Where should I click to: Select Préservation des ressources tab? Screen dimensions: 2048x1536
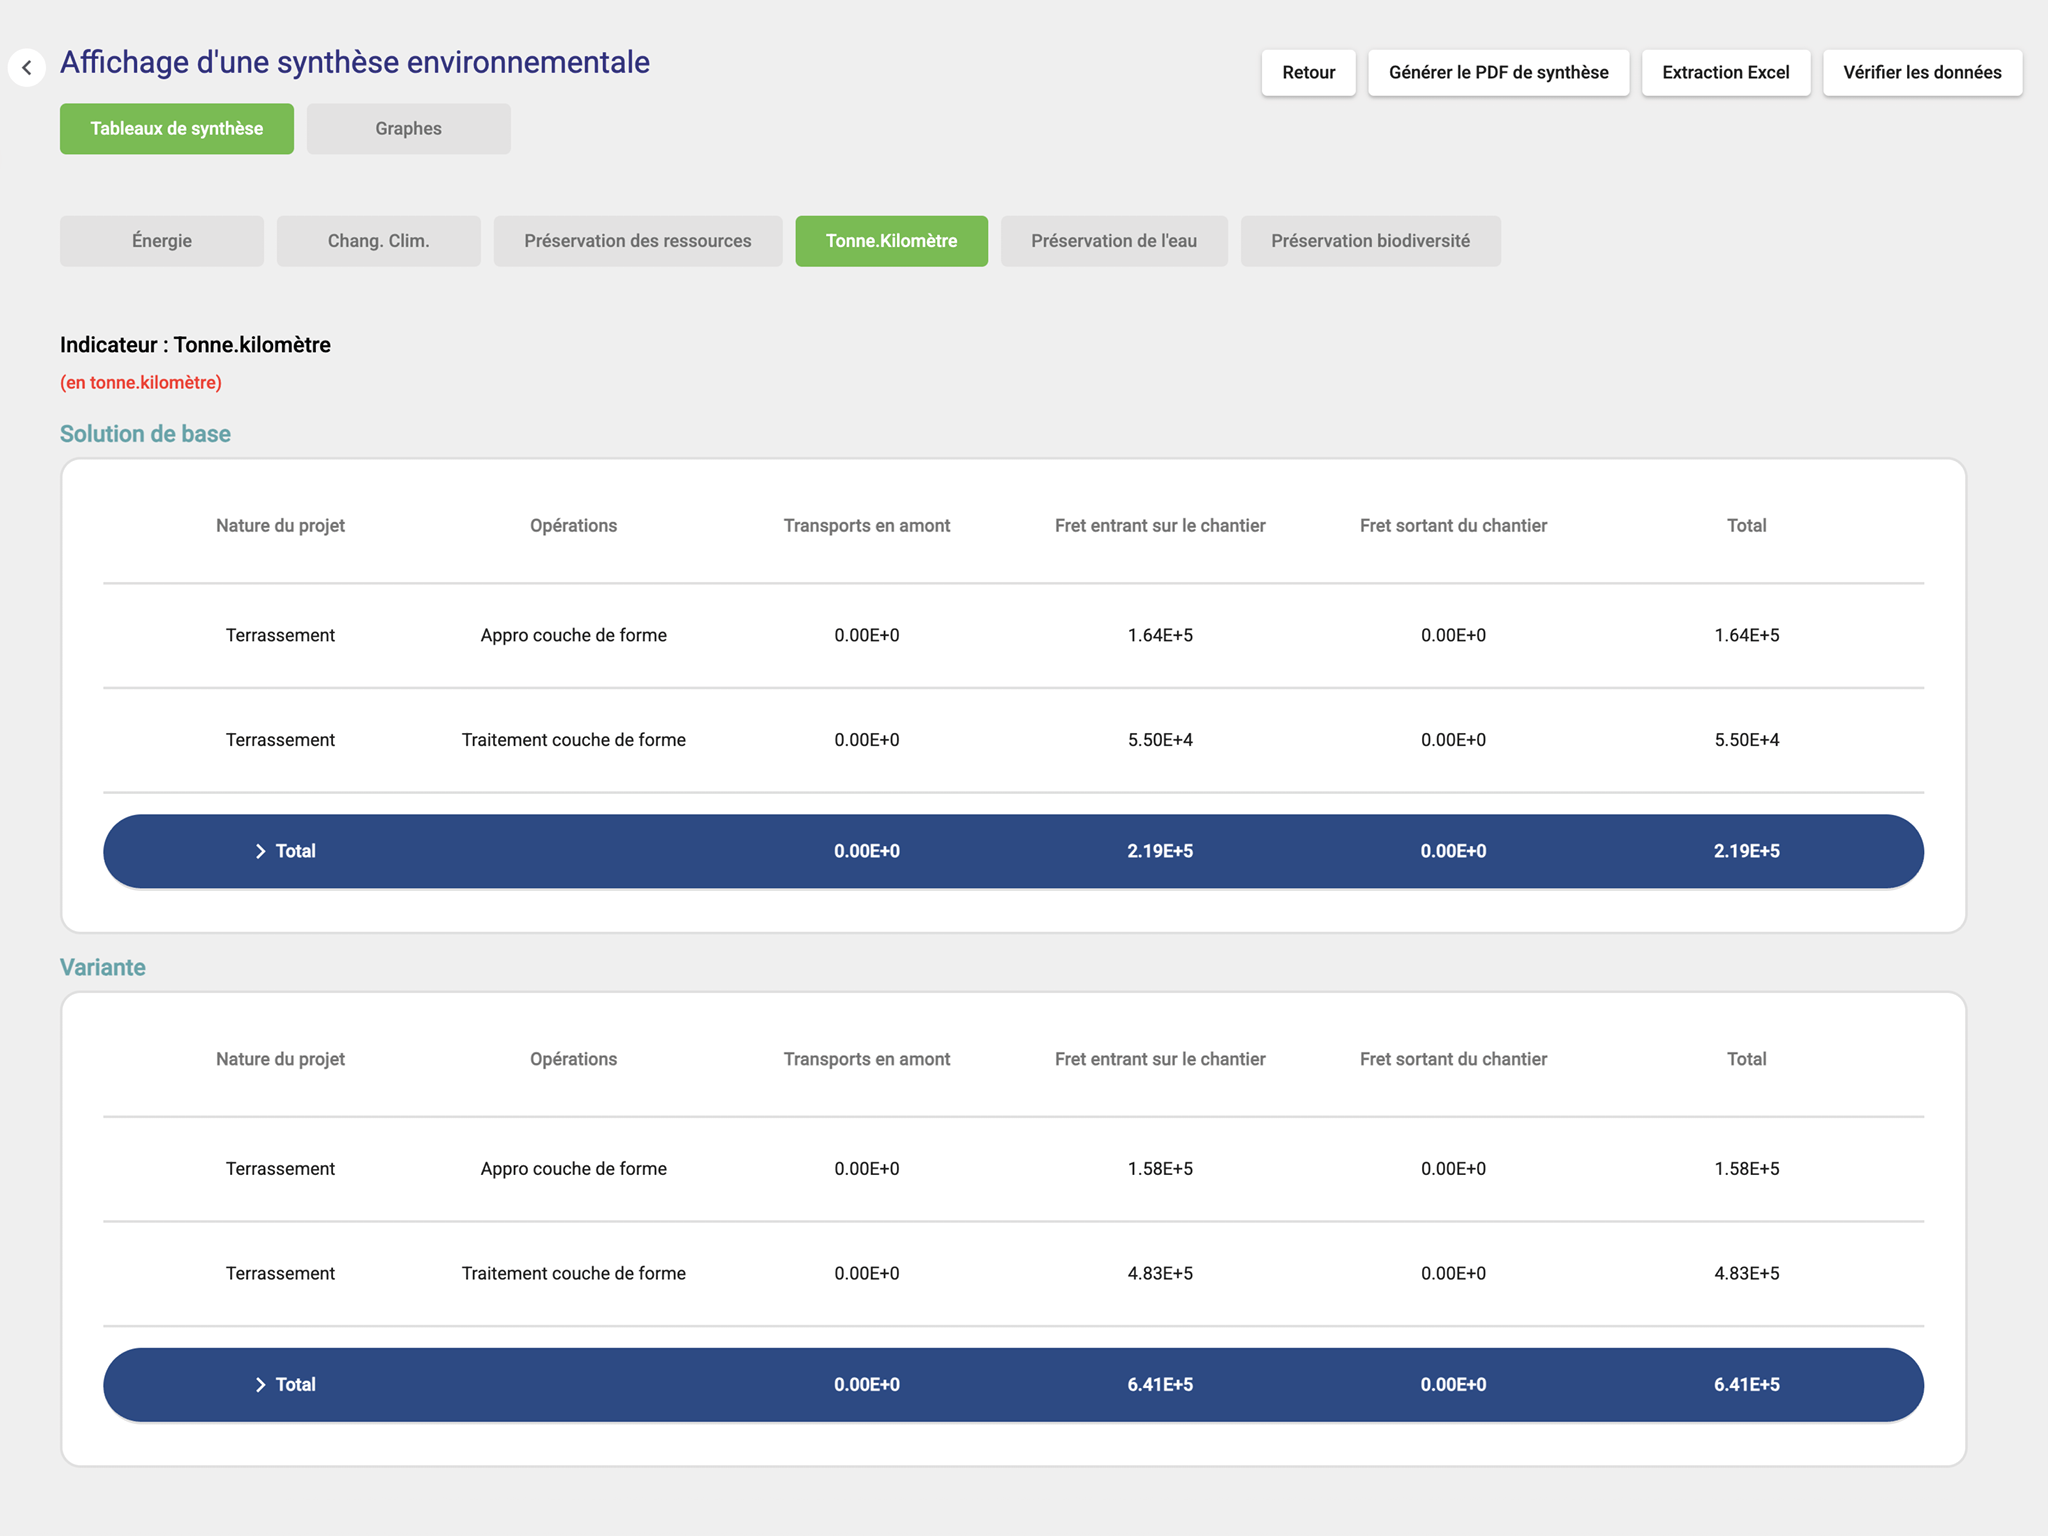tap(638, 241)
